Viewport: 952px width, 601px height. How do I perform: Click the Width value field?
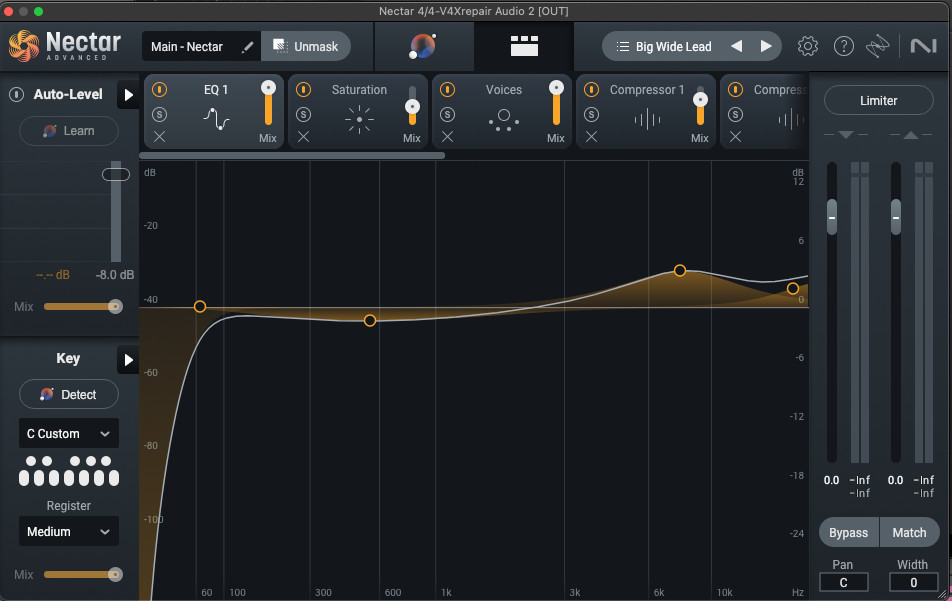(x=913, y=582)
